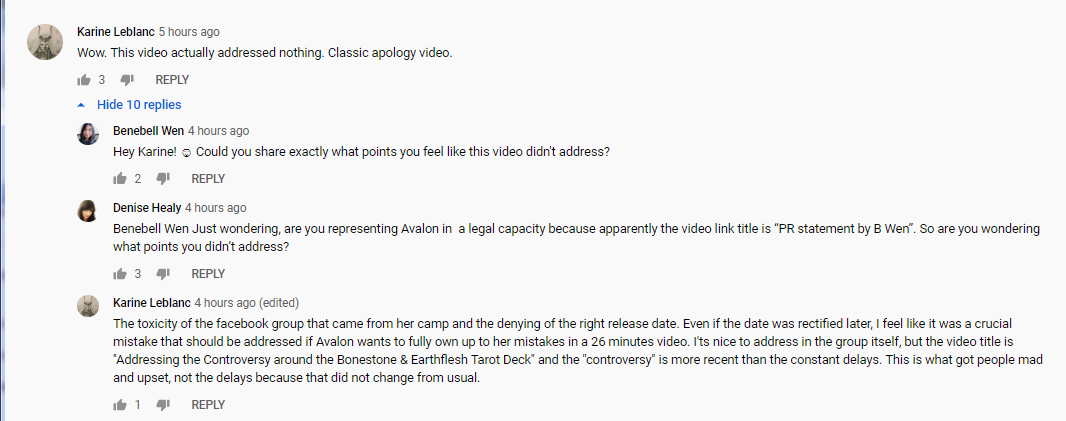Reply to Karine Leblanc's edited comment

(208, 405)
